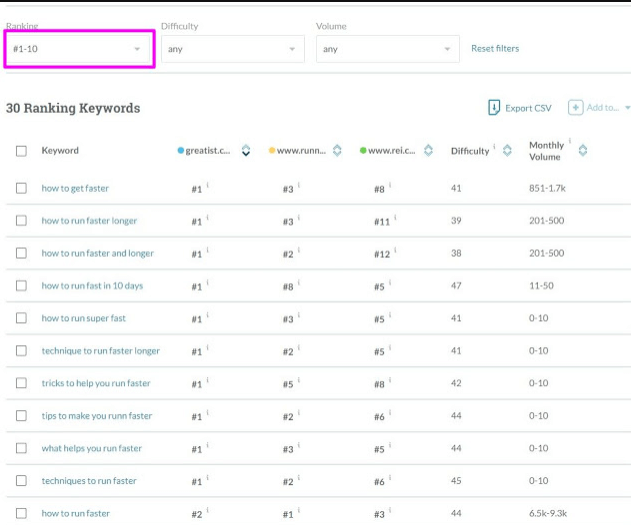Open the Difficulty filter dropdown
The height and width of the screenshot is (525, 631).
click(232, 49)
